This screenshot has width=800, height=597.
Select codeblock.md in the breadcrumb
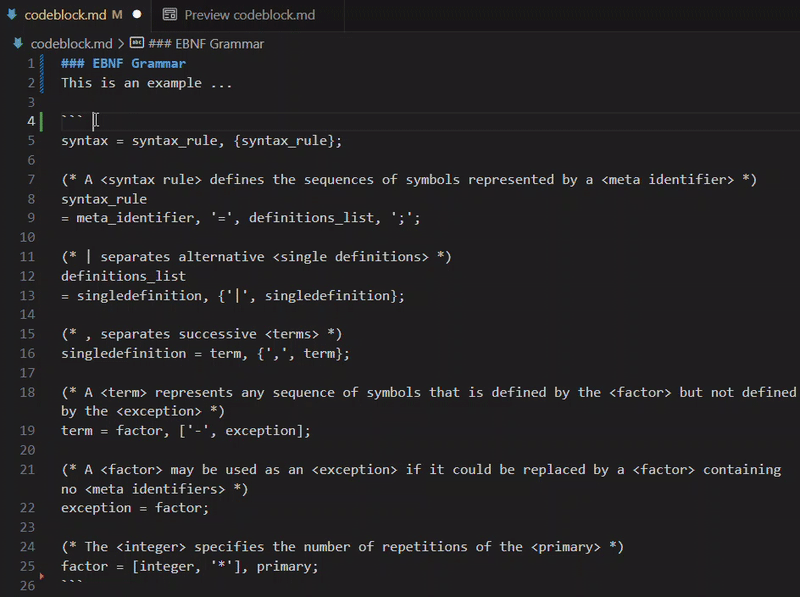pyautogui.click(x=71, y=44)
